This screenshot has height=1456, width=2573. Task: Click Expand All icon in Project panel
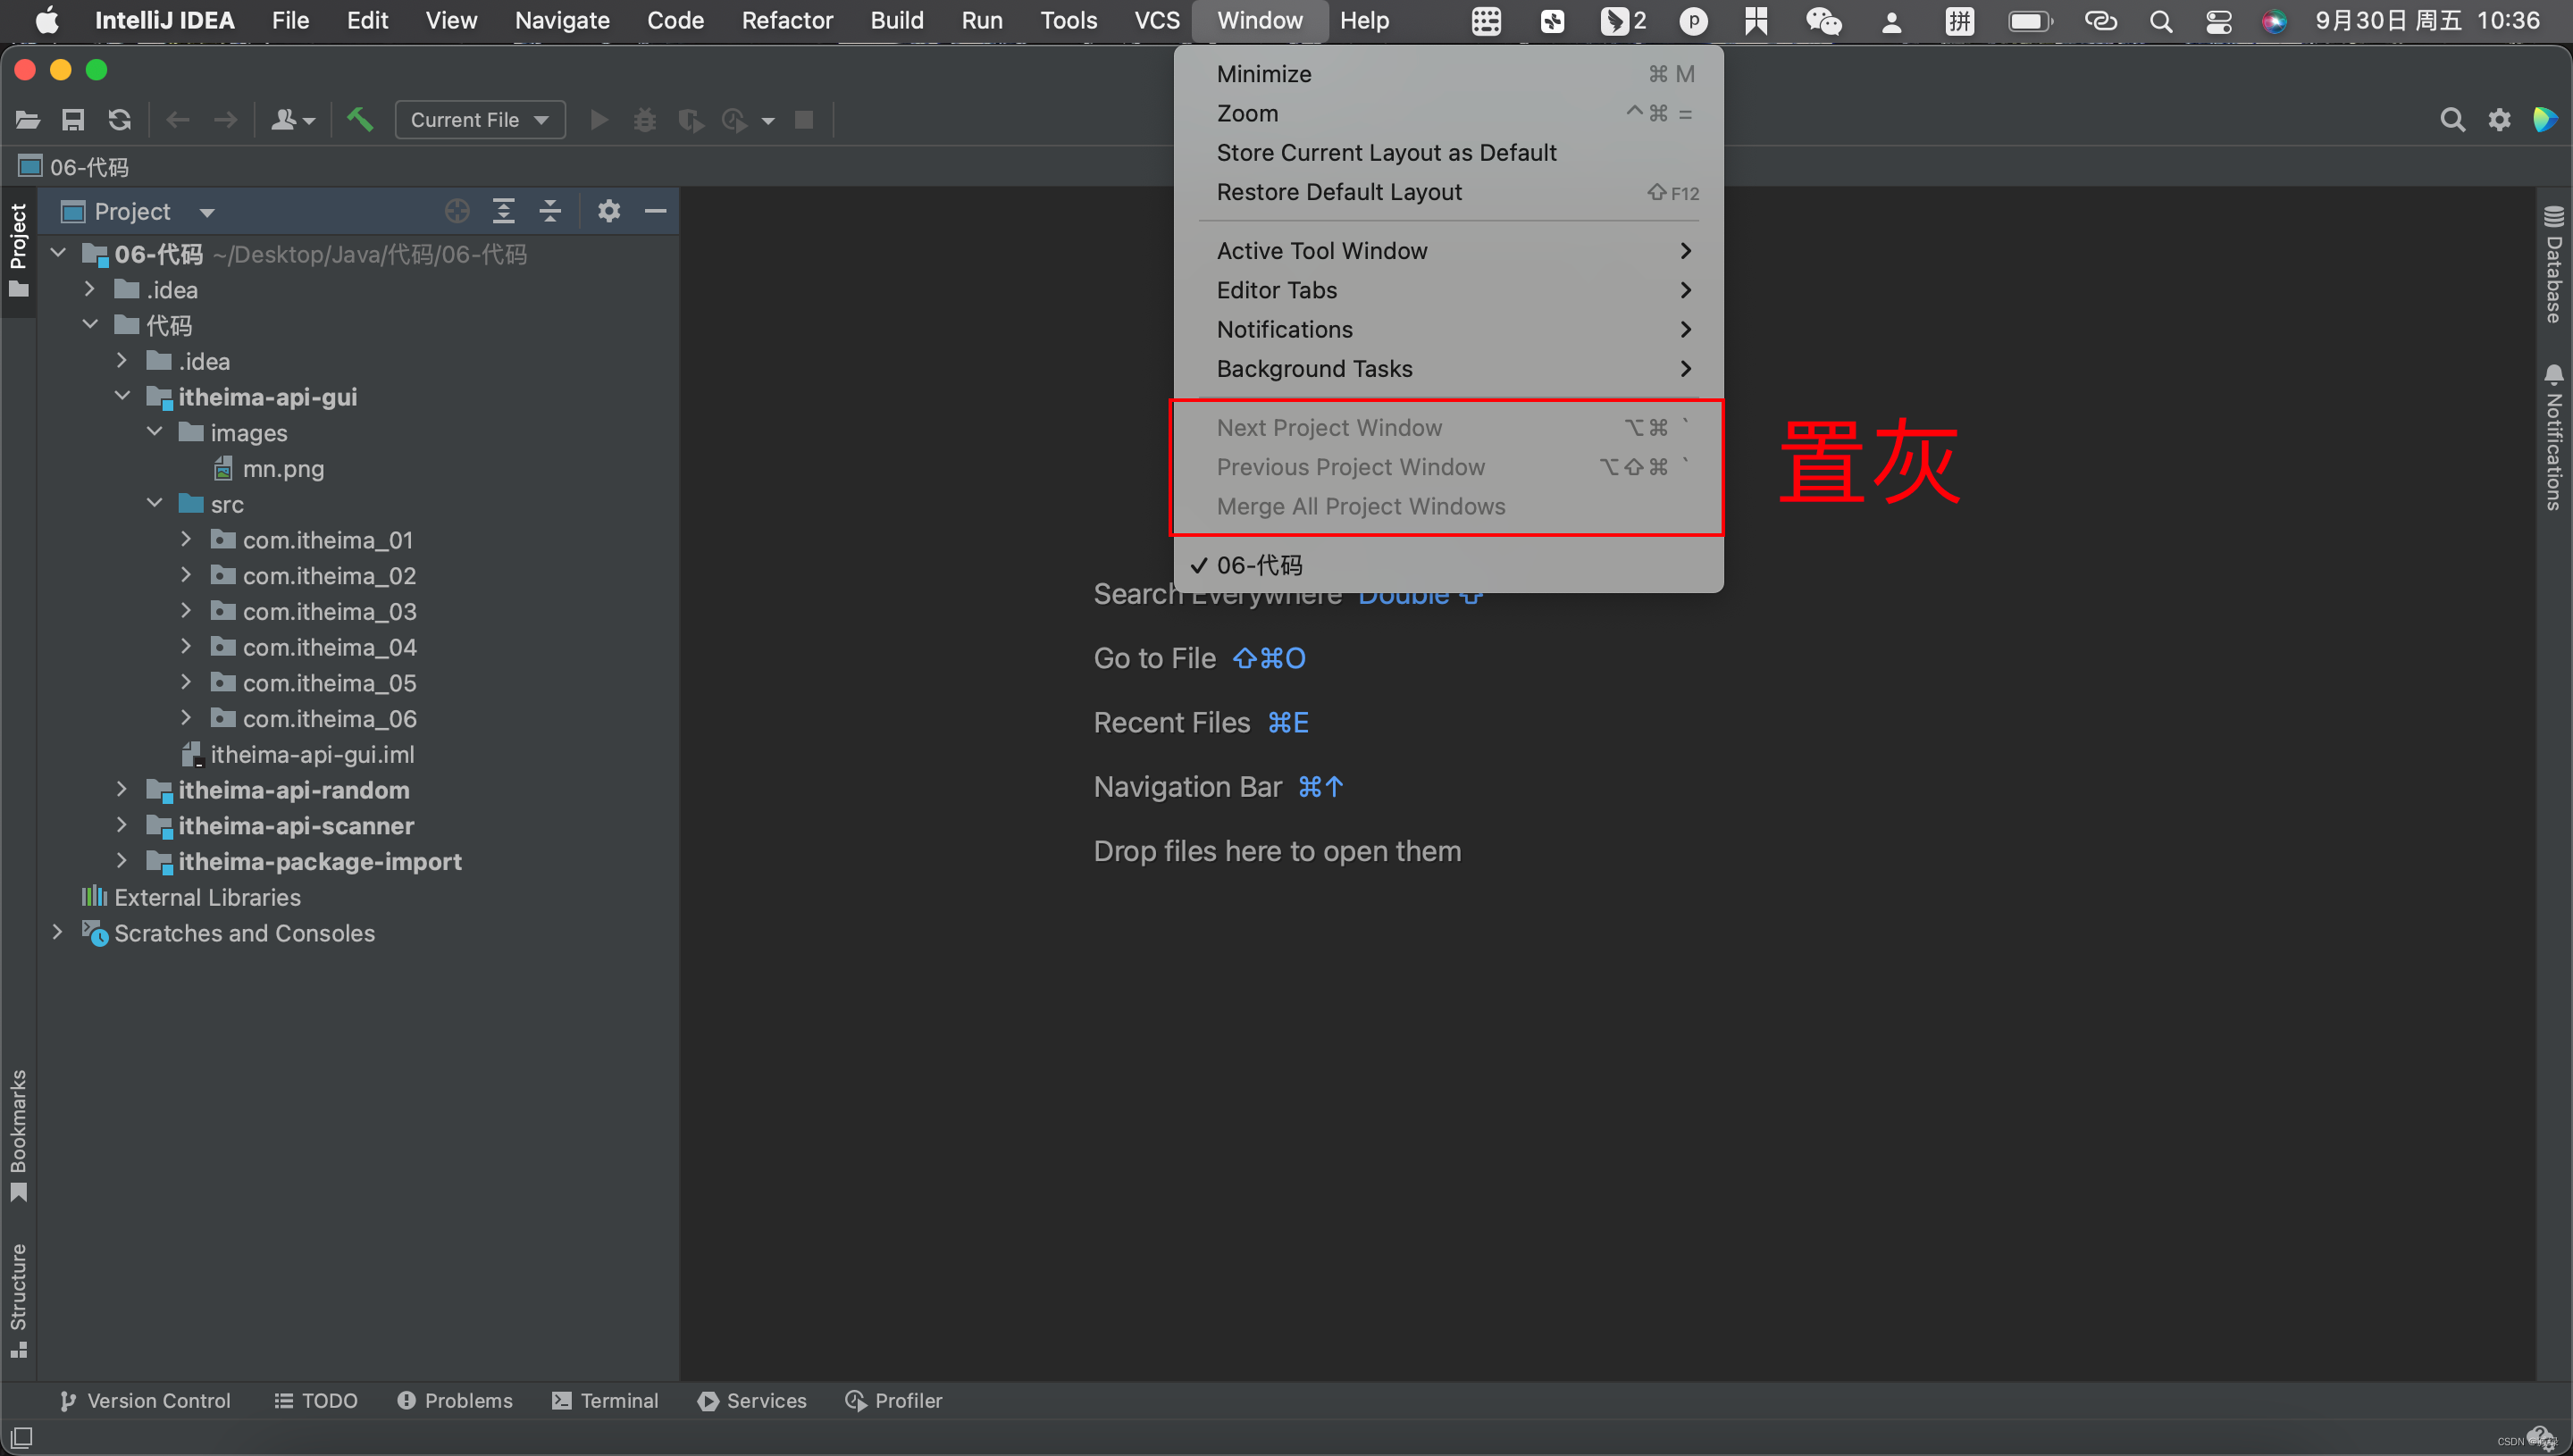click(x=503, y=211)
